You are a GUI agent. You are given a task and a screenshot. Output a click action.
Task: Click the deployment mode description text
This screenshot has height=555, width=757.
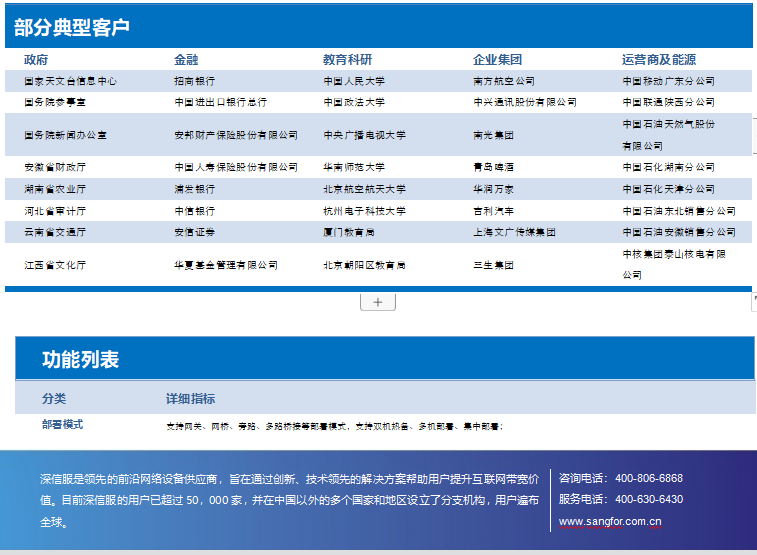pos(335,426)
